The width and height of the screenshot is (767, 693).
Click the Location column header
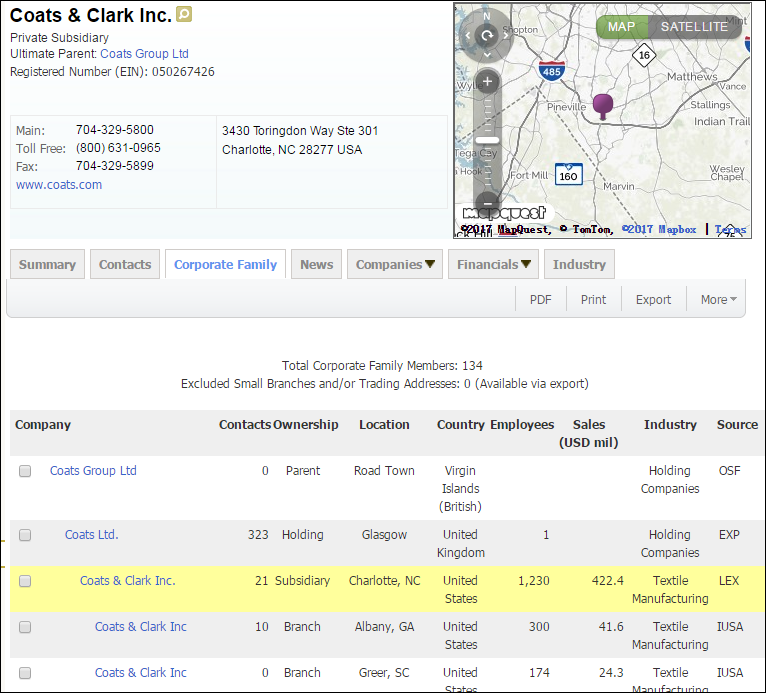pos(384,425)
